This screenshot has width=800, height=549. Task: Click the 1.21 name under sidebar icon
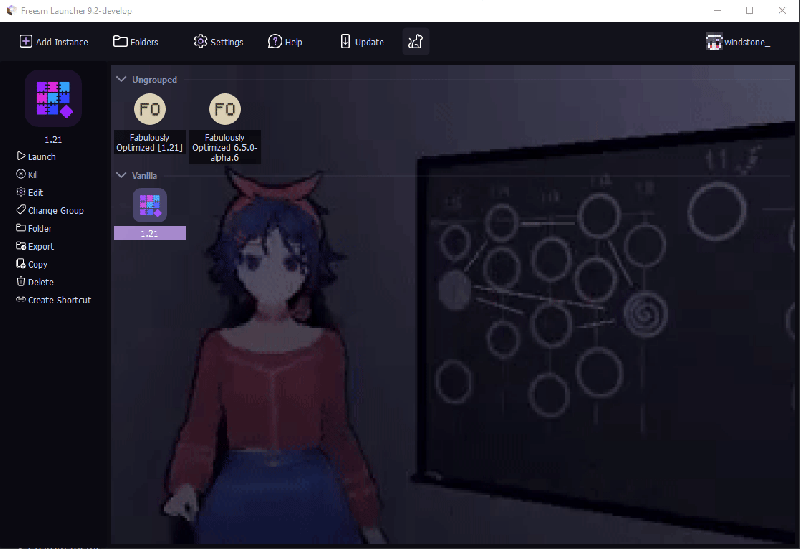tap(53, 139)
